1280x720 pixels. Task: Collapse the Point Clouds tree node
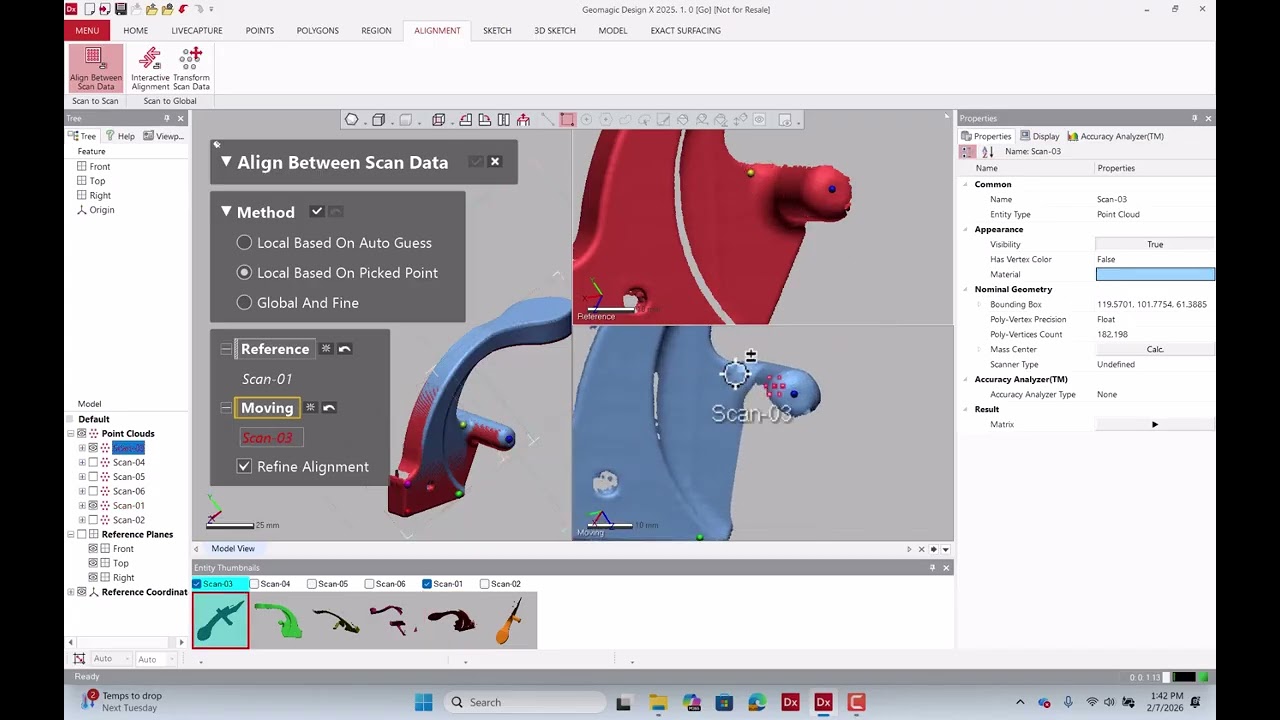[71, 434]
